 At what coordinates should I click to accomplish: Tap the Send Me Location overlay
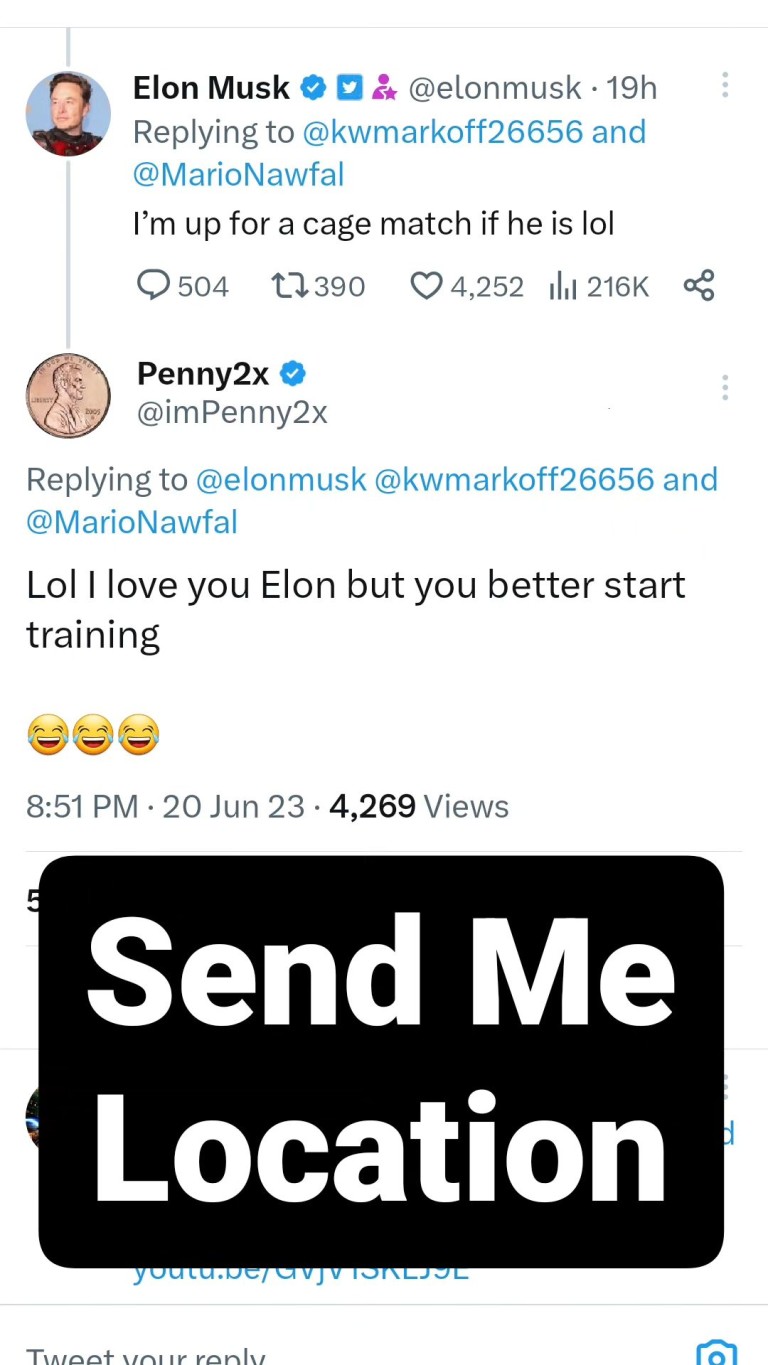point(381,1060)
